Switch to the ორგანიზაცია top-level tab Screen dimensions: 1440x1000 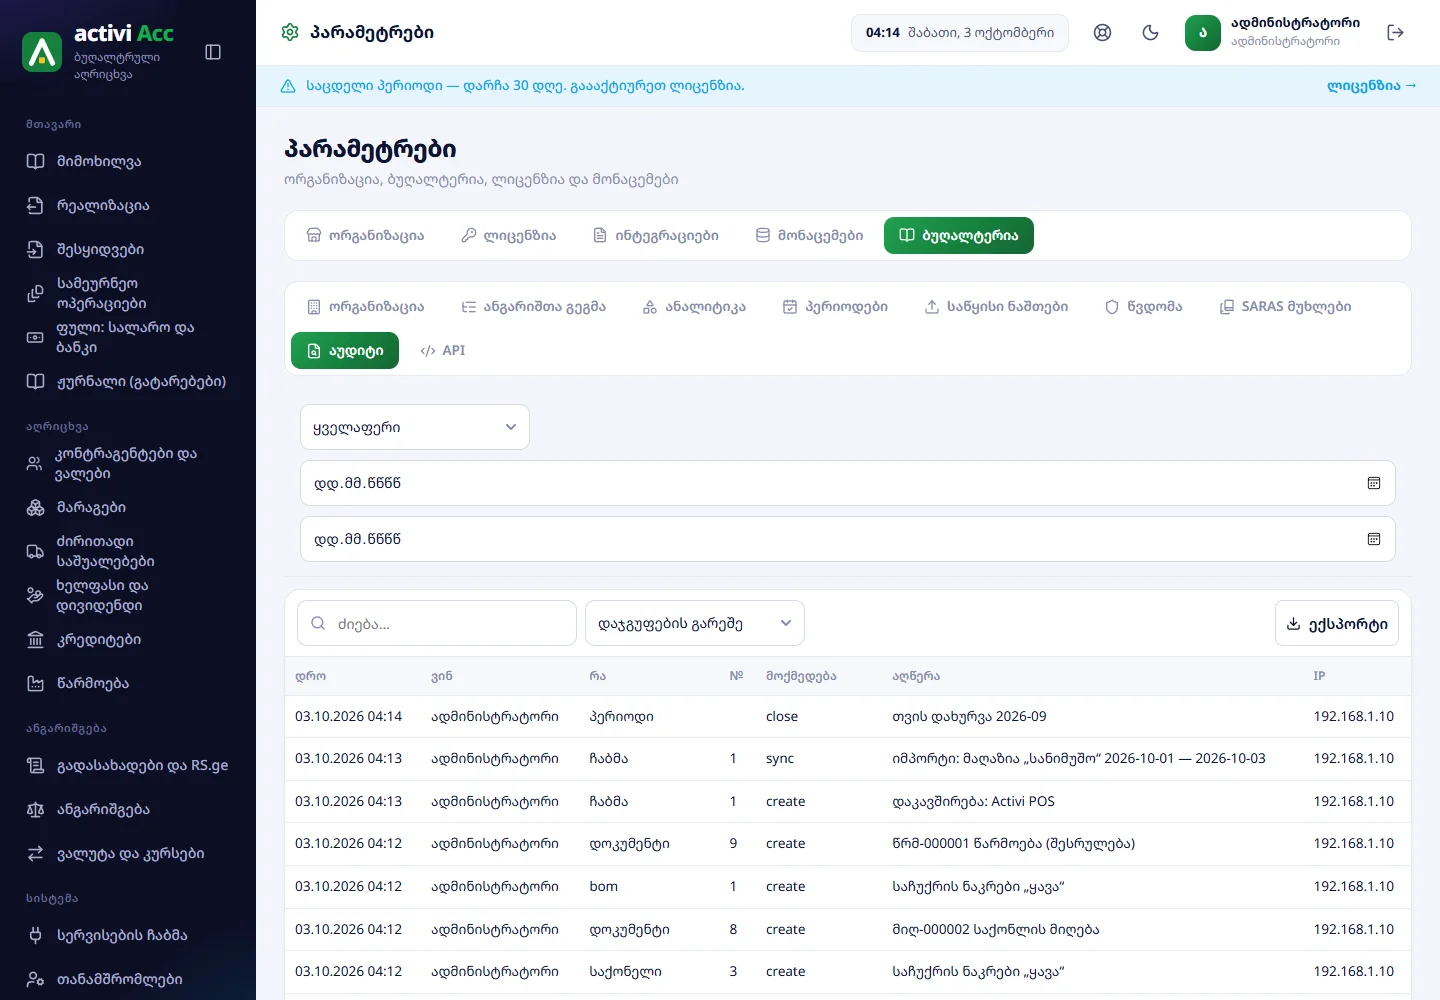point(365,236)
